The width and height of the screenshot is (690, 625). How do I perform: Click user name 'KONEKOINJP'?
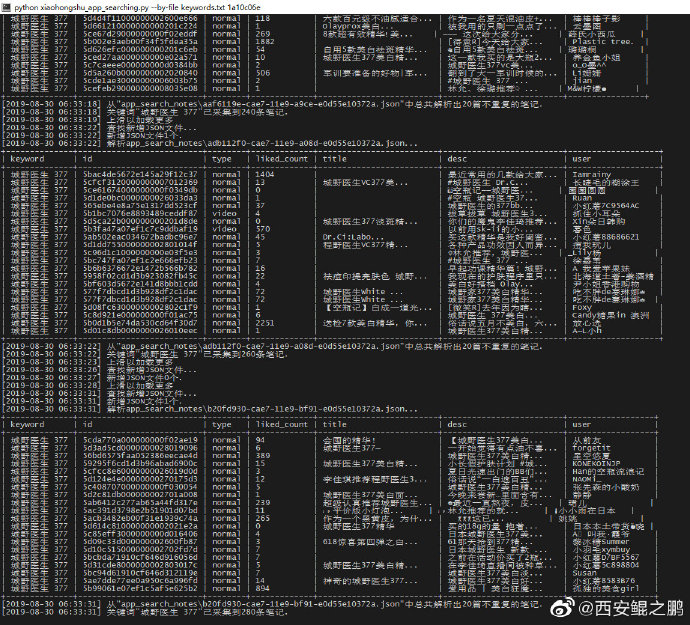click(x=596, y=463)
